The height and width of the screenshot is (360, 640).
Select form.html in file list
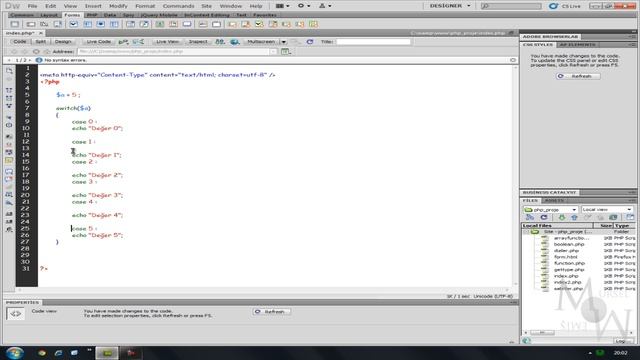click(x=565, y=257)
